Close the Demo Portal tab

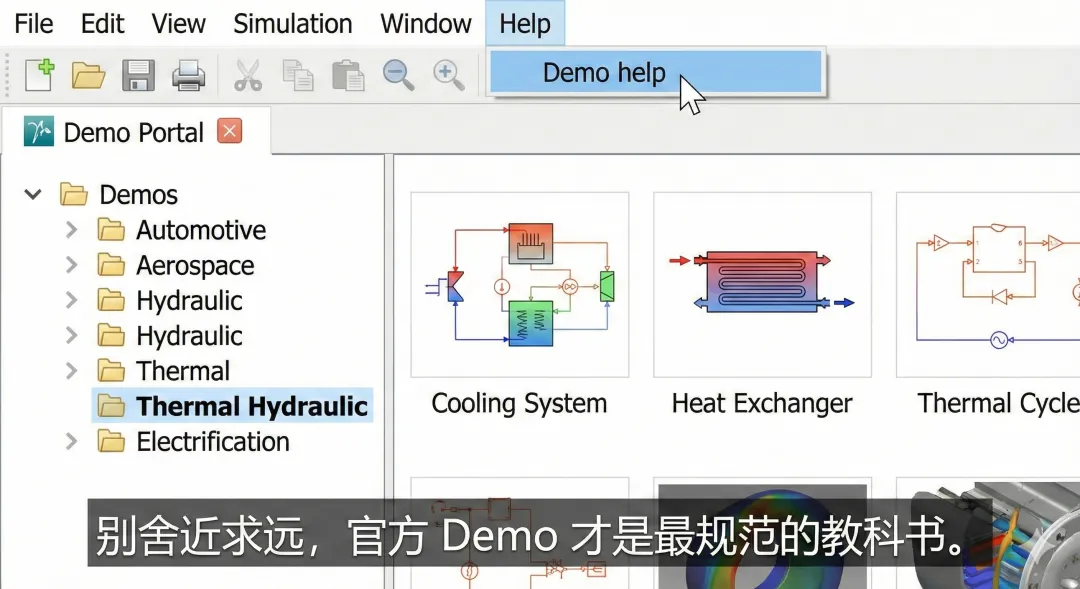pos(229,130)
